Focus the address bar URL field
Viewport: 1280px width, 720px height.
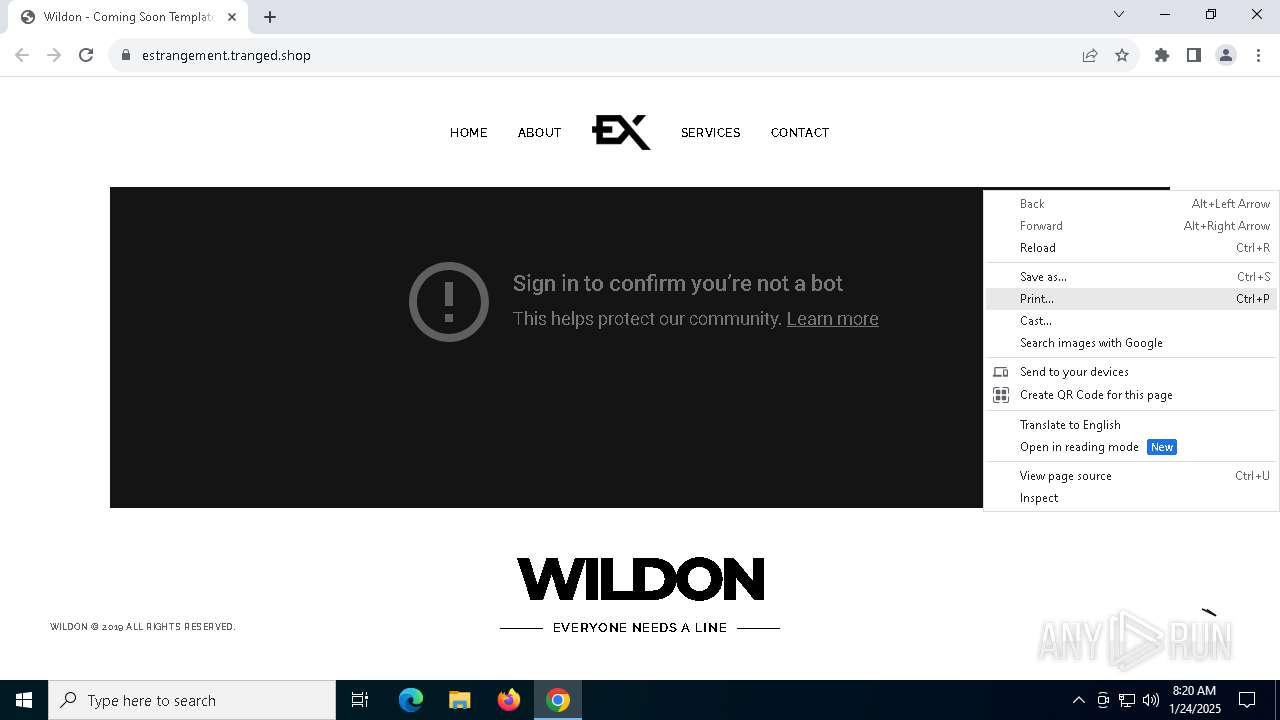click(x=600, y=55)
